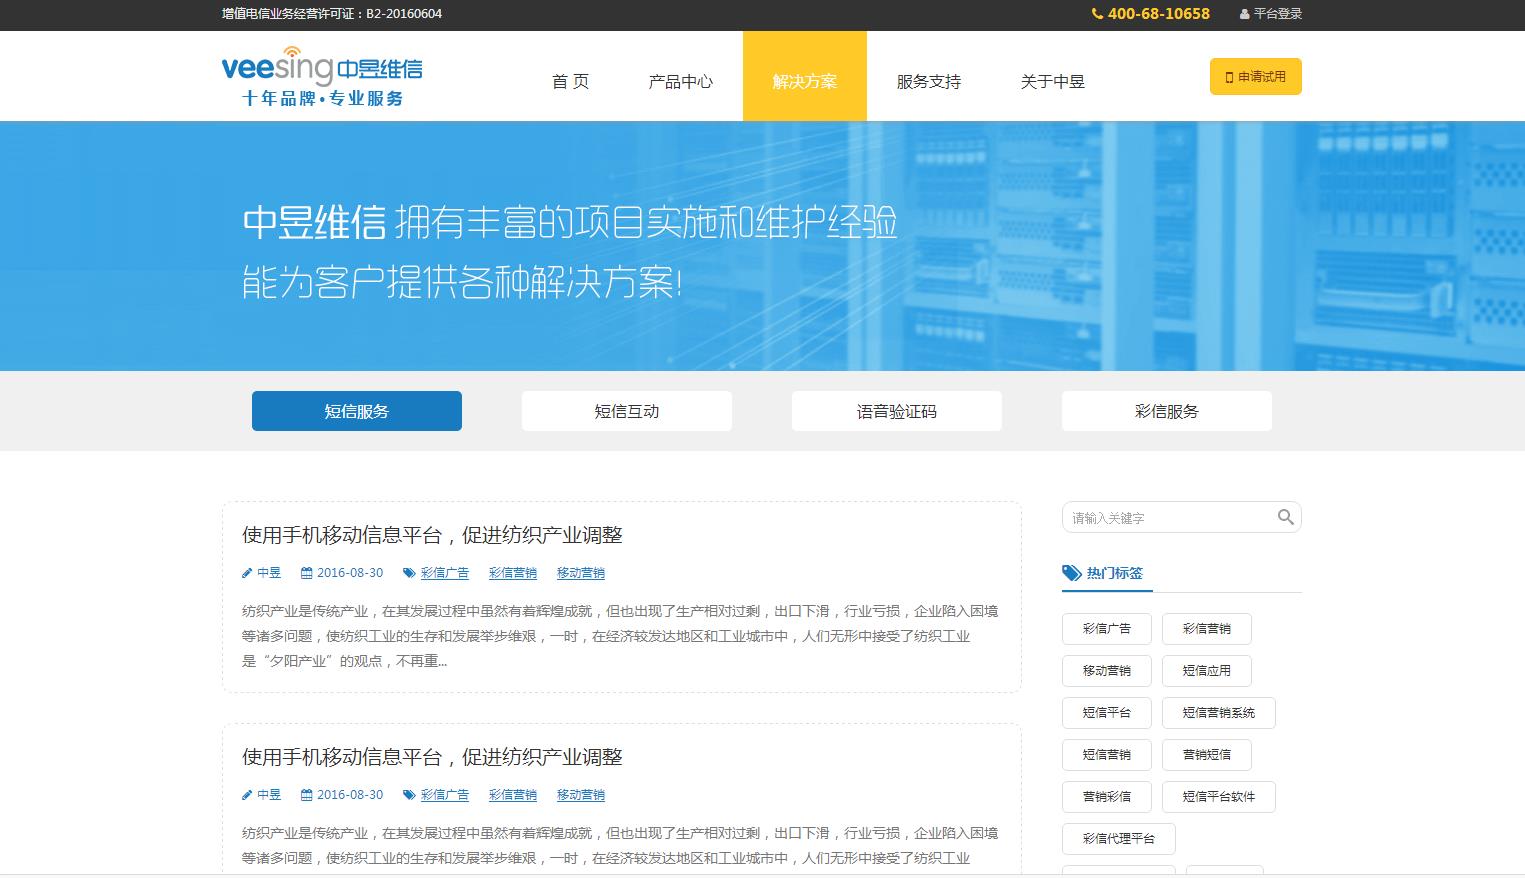1525x878 pixels.
Task: Click the tag icon in first article
Action: pos(408,573)
